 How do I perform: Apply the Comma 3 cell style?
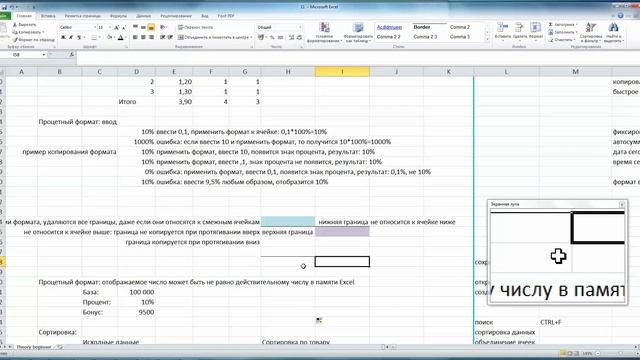click(464, 37)
